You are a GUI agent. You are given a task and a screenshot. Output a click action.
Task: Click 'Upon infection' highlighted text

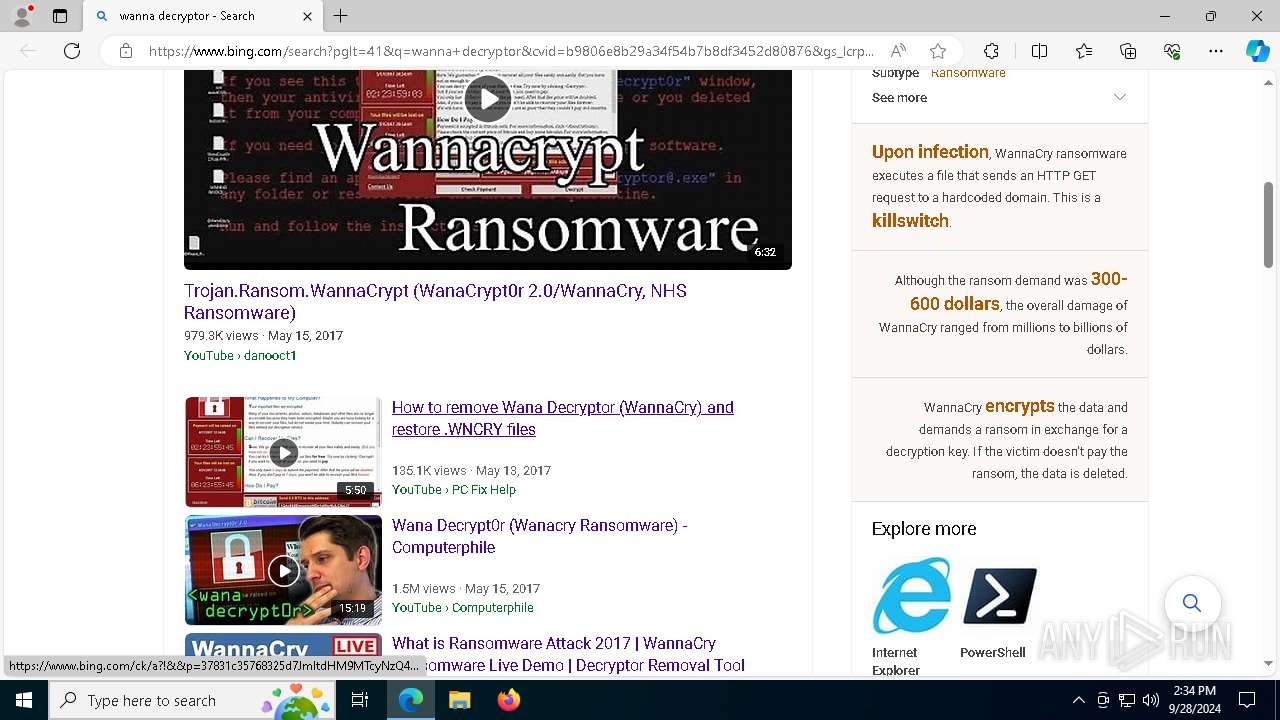click(930, 152)
